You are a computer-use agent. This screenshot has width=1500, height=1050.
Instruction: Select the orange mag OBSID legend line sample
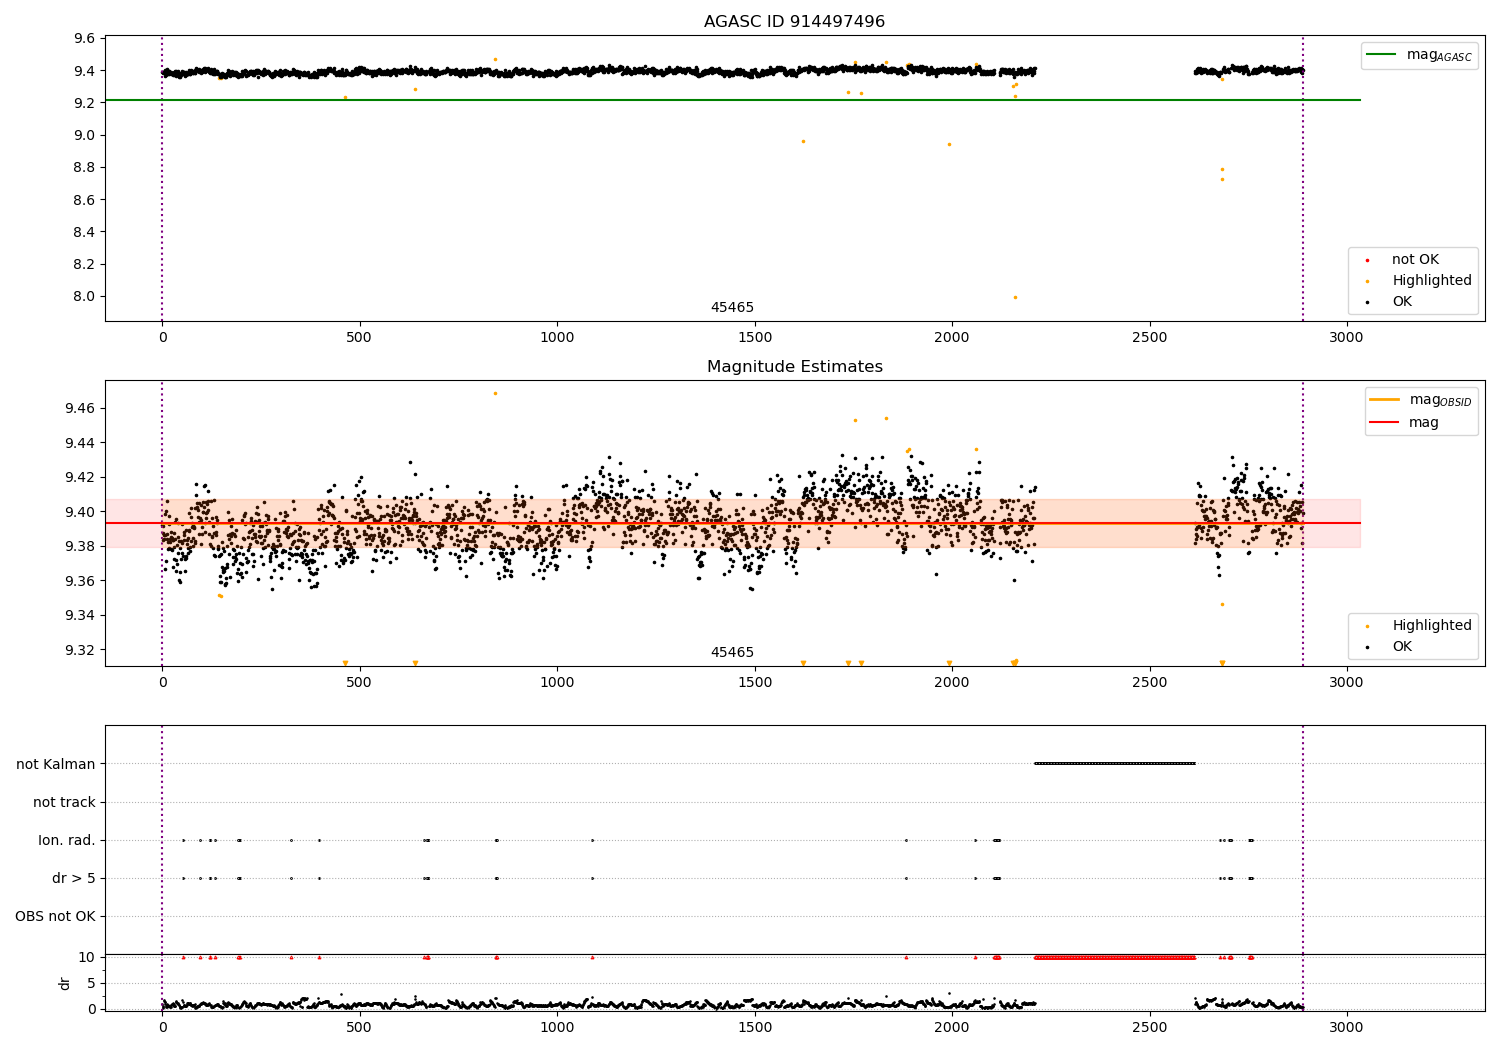click(1385, 400)
